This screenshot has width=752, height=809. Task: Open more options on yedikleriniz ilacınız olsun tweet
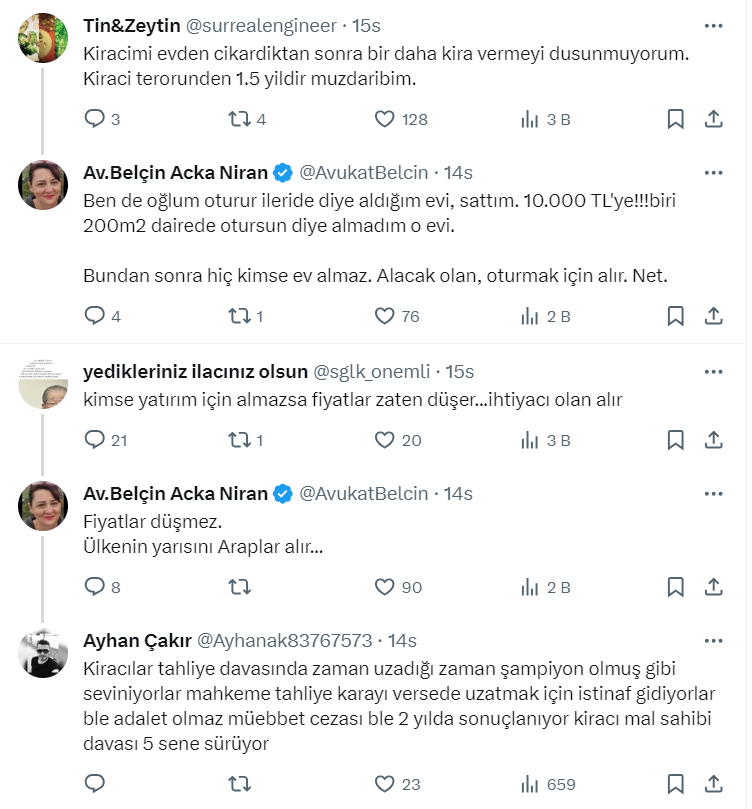pyautogui.click(x=714, y=372)
